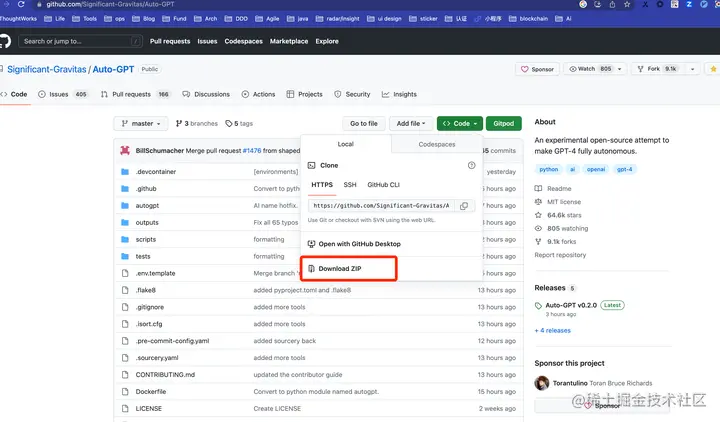This screenshot has width=720, height=422.
Task: Open the Significant-Gravitas owner link
Action: (x=47, y=69)
